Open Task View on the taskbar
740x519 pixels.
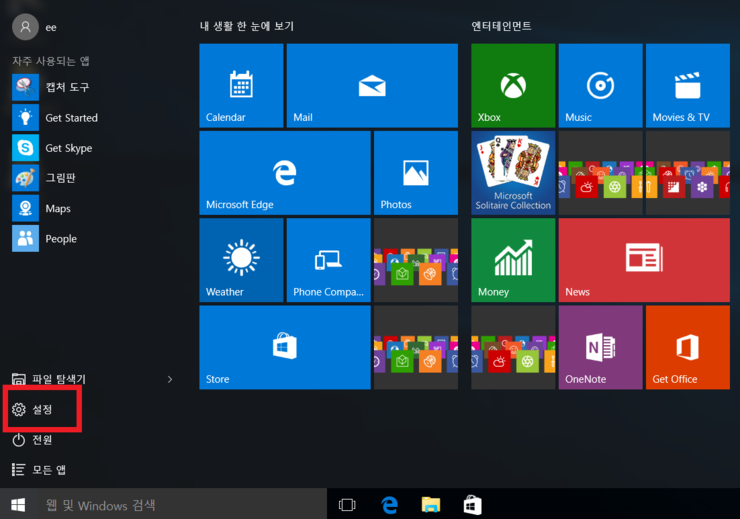click(347, 505)
